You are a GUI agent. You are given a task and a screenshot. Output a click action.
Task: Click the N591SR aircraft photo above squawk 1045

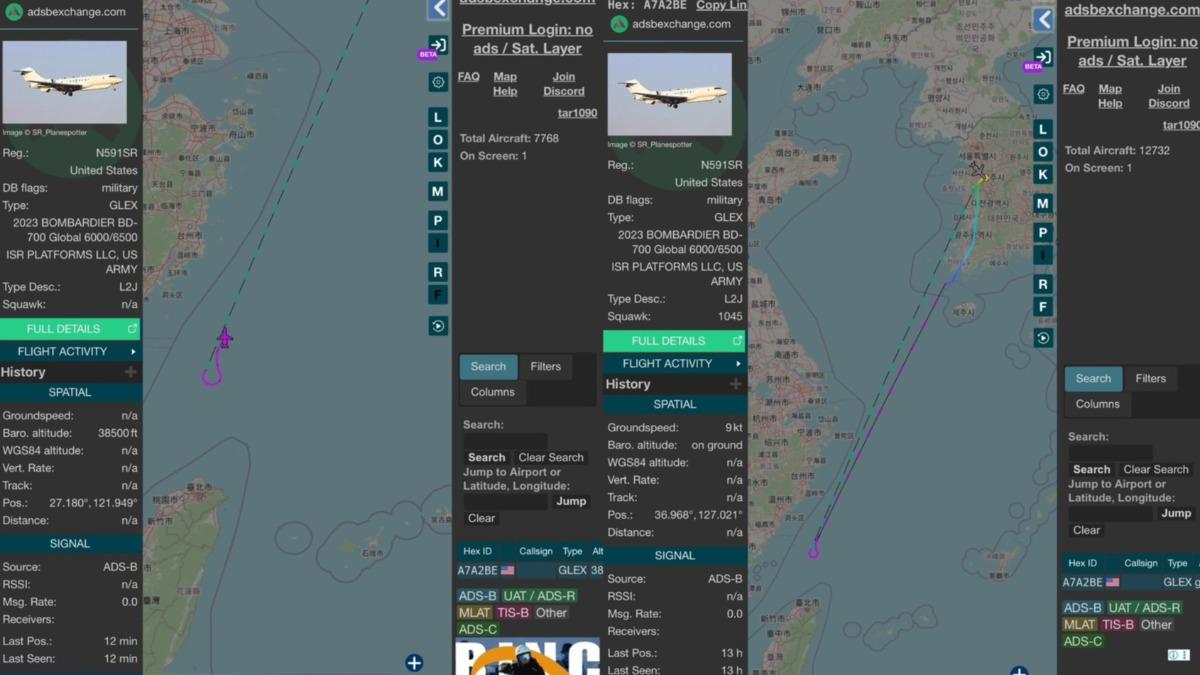click(x=669, y=94)
